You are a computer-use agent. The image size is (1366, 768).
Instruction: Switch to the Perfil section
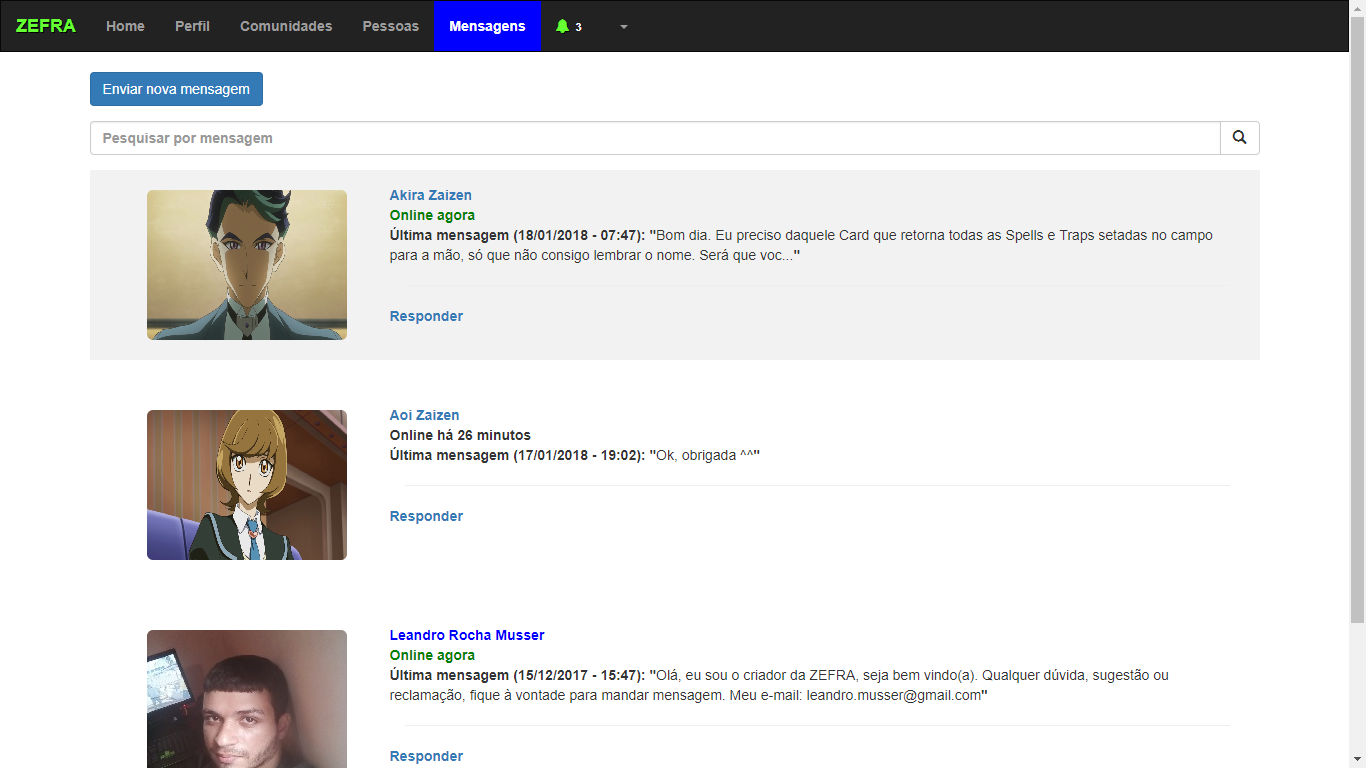tap(192, 26)
